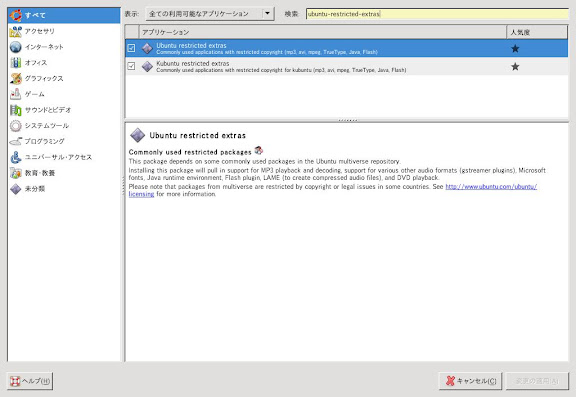576x397 pixels.
Task: Select the ゲーム category label
Action: [x=35, y=94]
